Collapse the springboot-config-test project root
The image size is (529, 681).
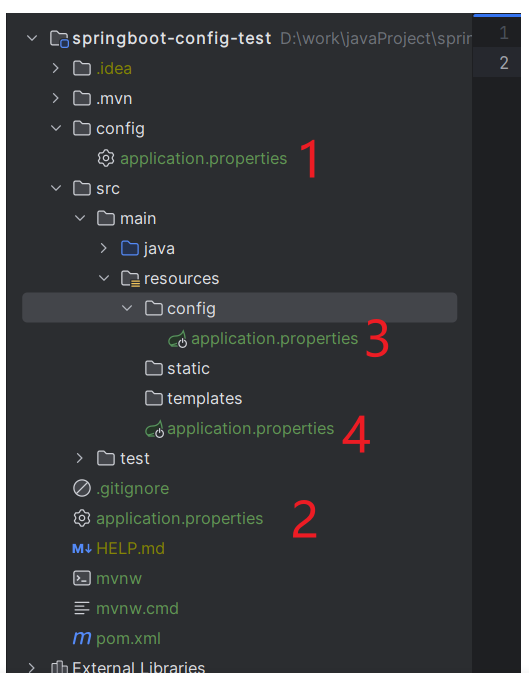(32, 38)
